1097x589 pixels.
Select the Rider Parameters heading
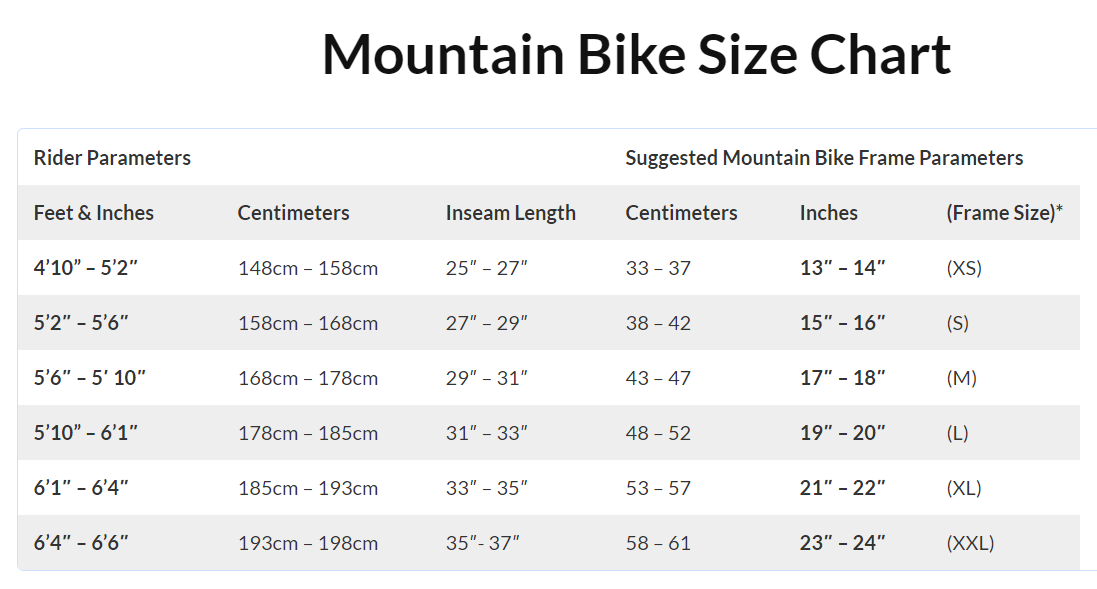(112, 158)
